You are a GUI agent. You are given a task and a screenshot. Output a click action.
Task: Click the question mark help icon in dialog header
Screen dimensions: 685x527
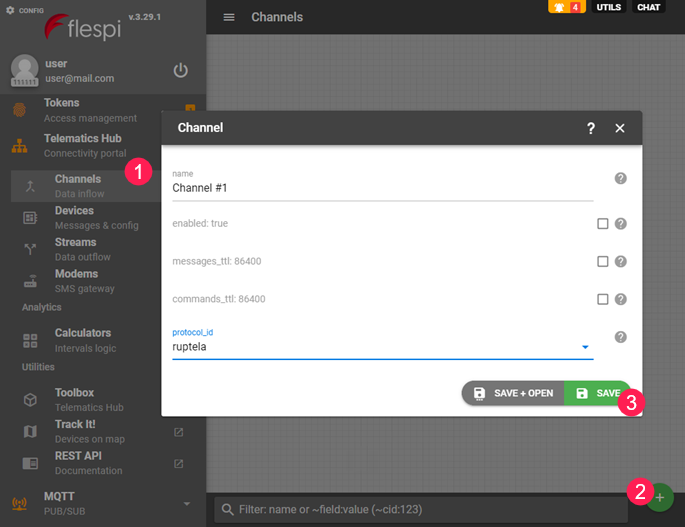click(590, 128)
